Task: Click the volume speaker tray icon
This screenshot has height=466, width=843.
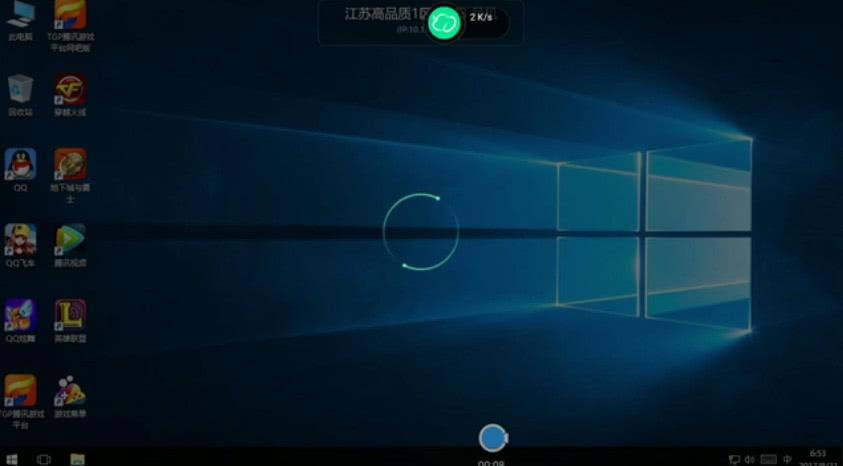Action: (749, 460)
